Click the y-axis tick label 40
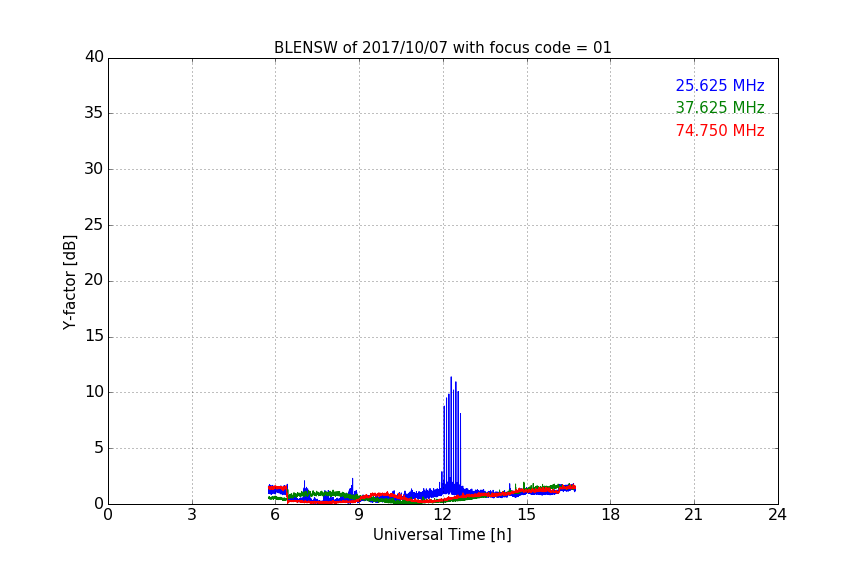 [94, 57]
